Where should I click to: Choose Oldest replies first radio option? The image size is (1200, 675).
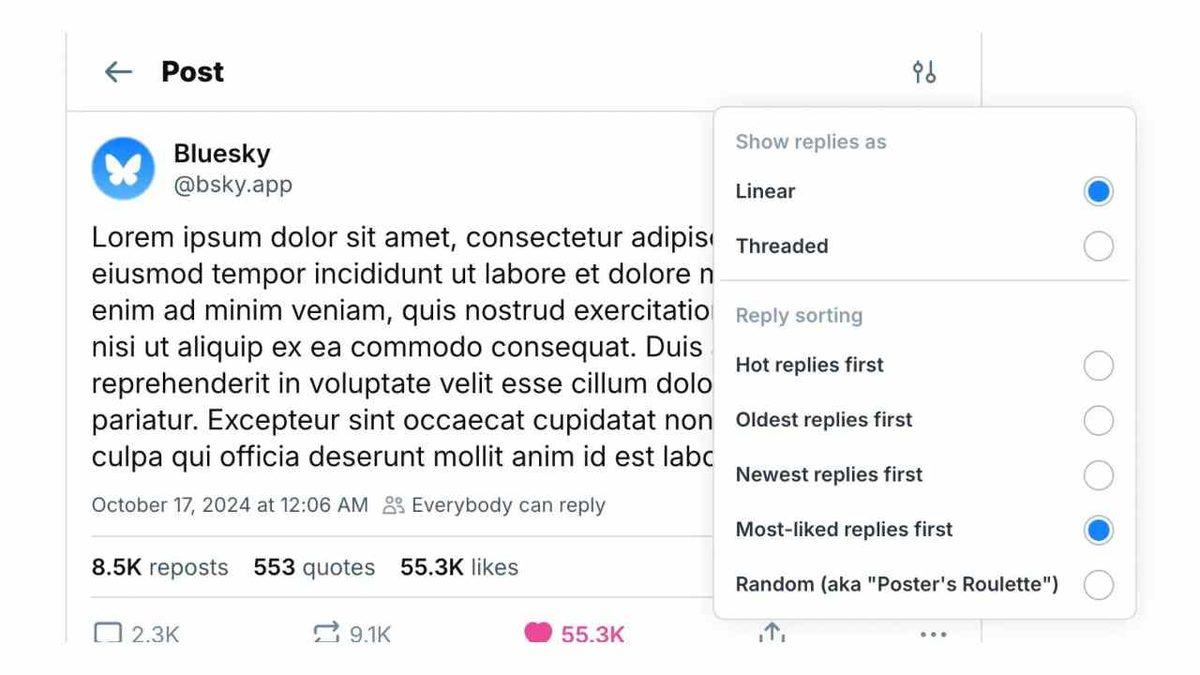(1098, 420)
